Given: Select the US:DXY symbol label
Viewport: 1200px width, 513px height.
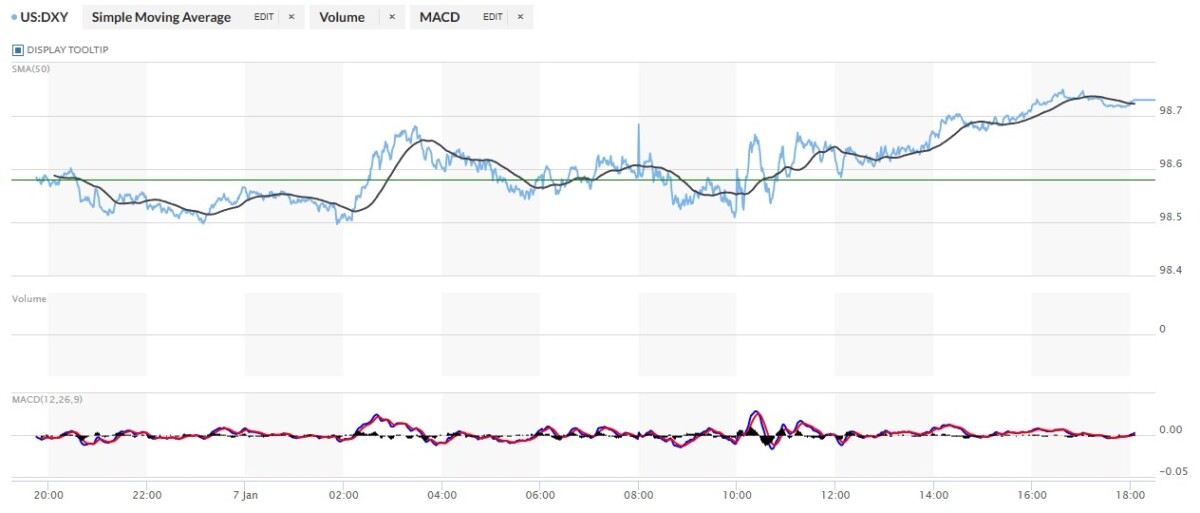Looking at the screenshot, I should click(x=46, y=17).
